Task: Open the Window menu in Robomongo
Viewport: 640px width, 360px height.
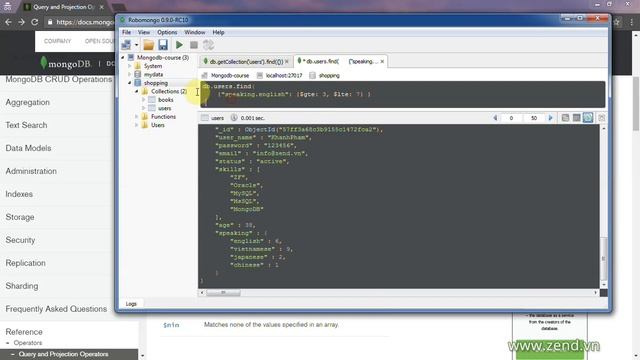Action: point(195,32)
